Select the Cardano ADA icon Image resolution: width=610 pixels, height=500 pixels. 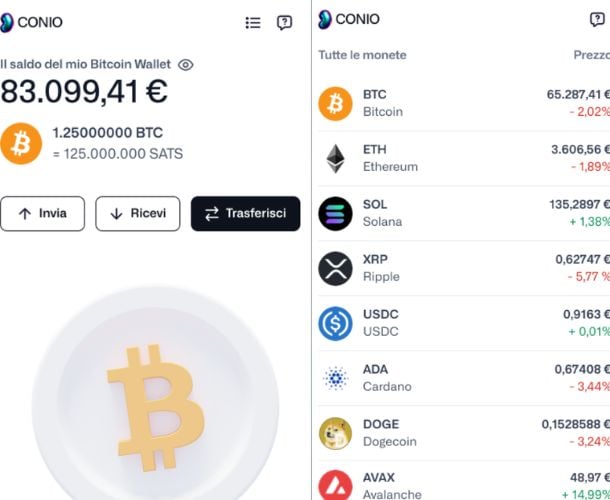point(335,378)
